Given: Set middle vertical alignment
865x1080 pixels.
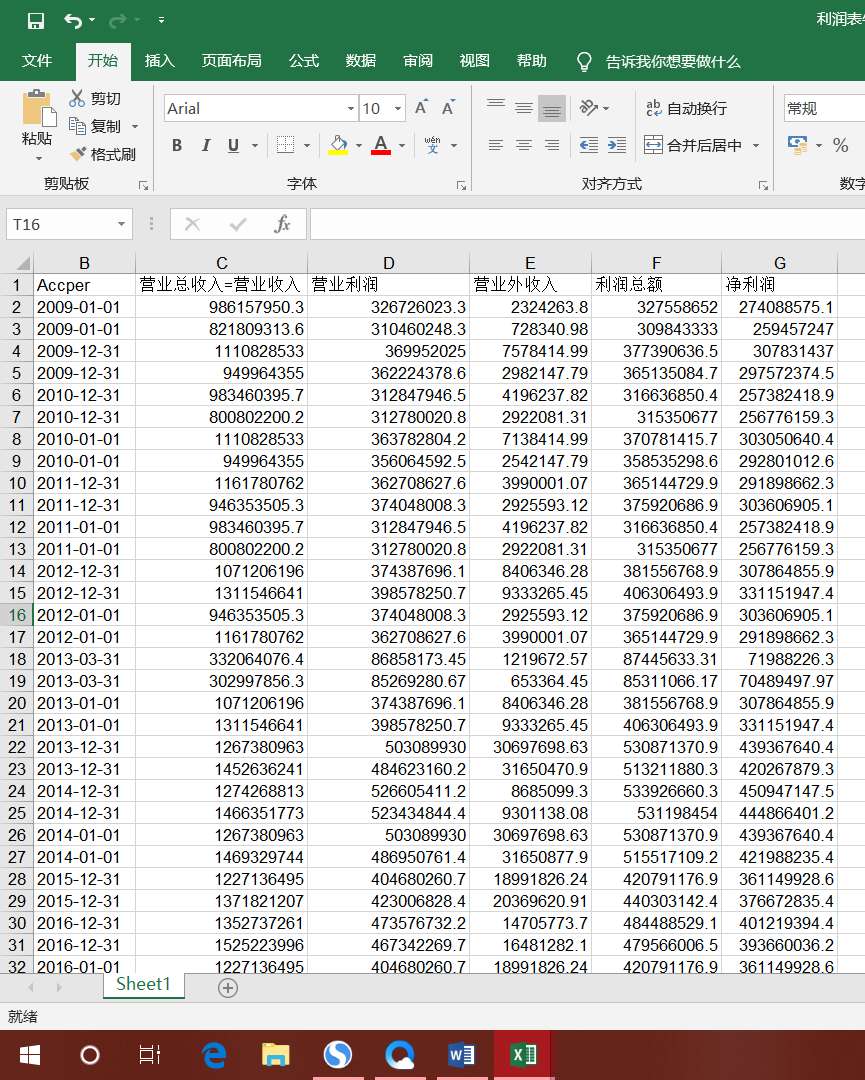Looking at the screenshot, I should tap(524, 107).
